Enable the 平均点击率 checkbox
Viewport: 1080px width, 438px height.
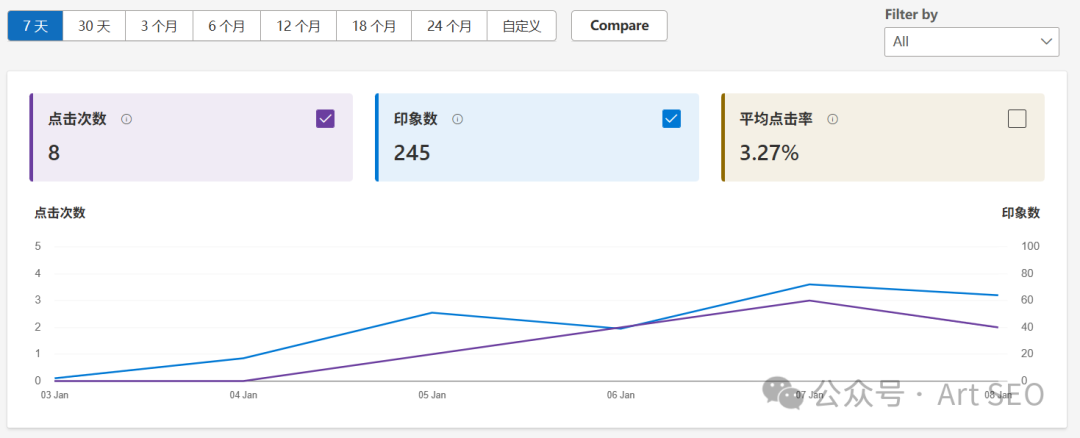click(x=1017, y=119)
